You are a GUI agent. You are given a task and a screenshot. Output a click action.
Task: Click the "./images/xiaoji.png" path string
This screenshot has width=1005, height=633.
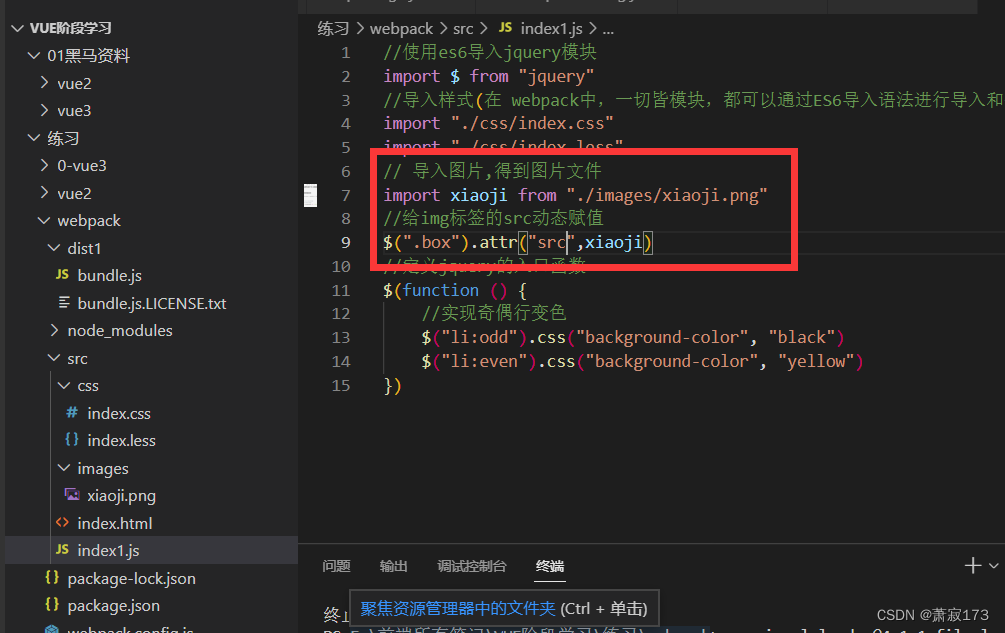point(667,195)
